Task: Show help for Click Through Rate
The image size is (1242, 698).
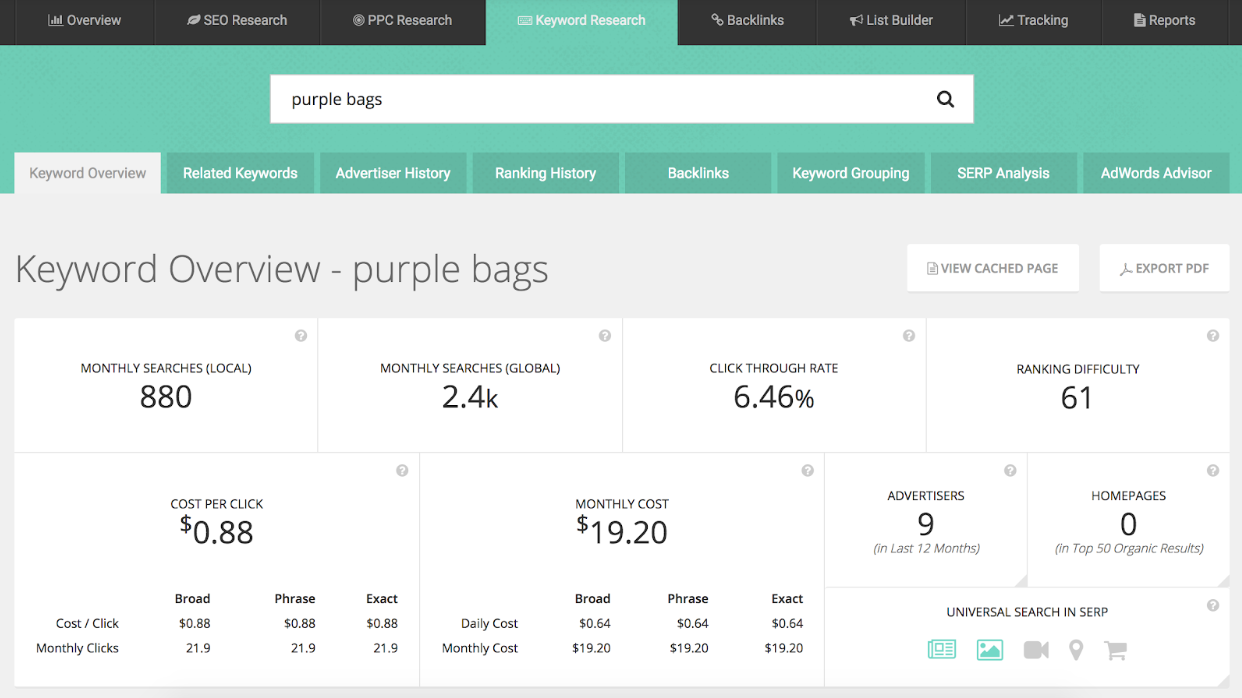Action: [908, 336]
